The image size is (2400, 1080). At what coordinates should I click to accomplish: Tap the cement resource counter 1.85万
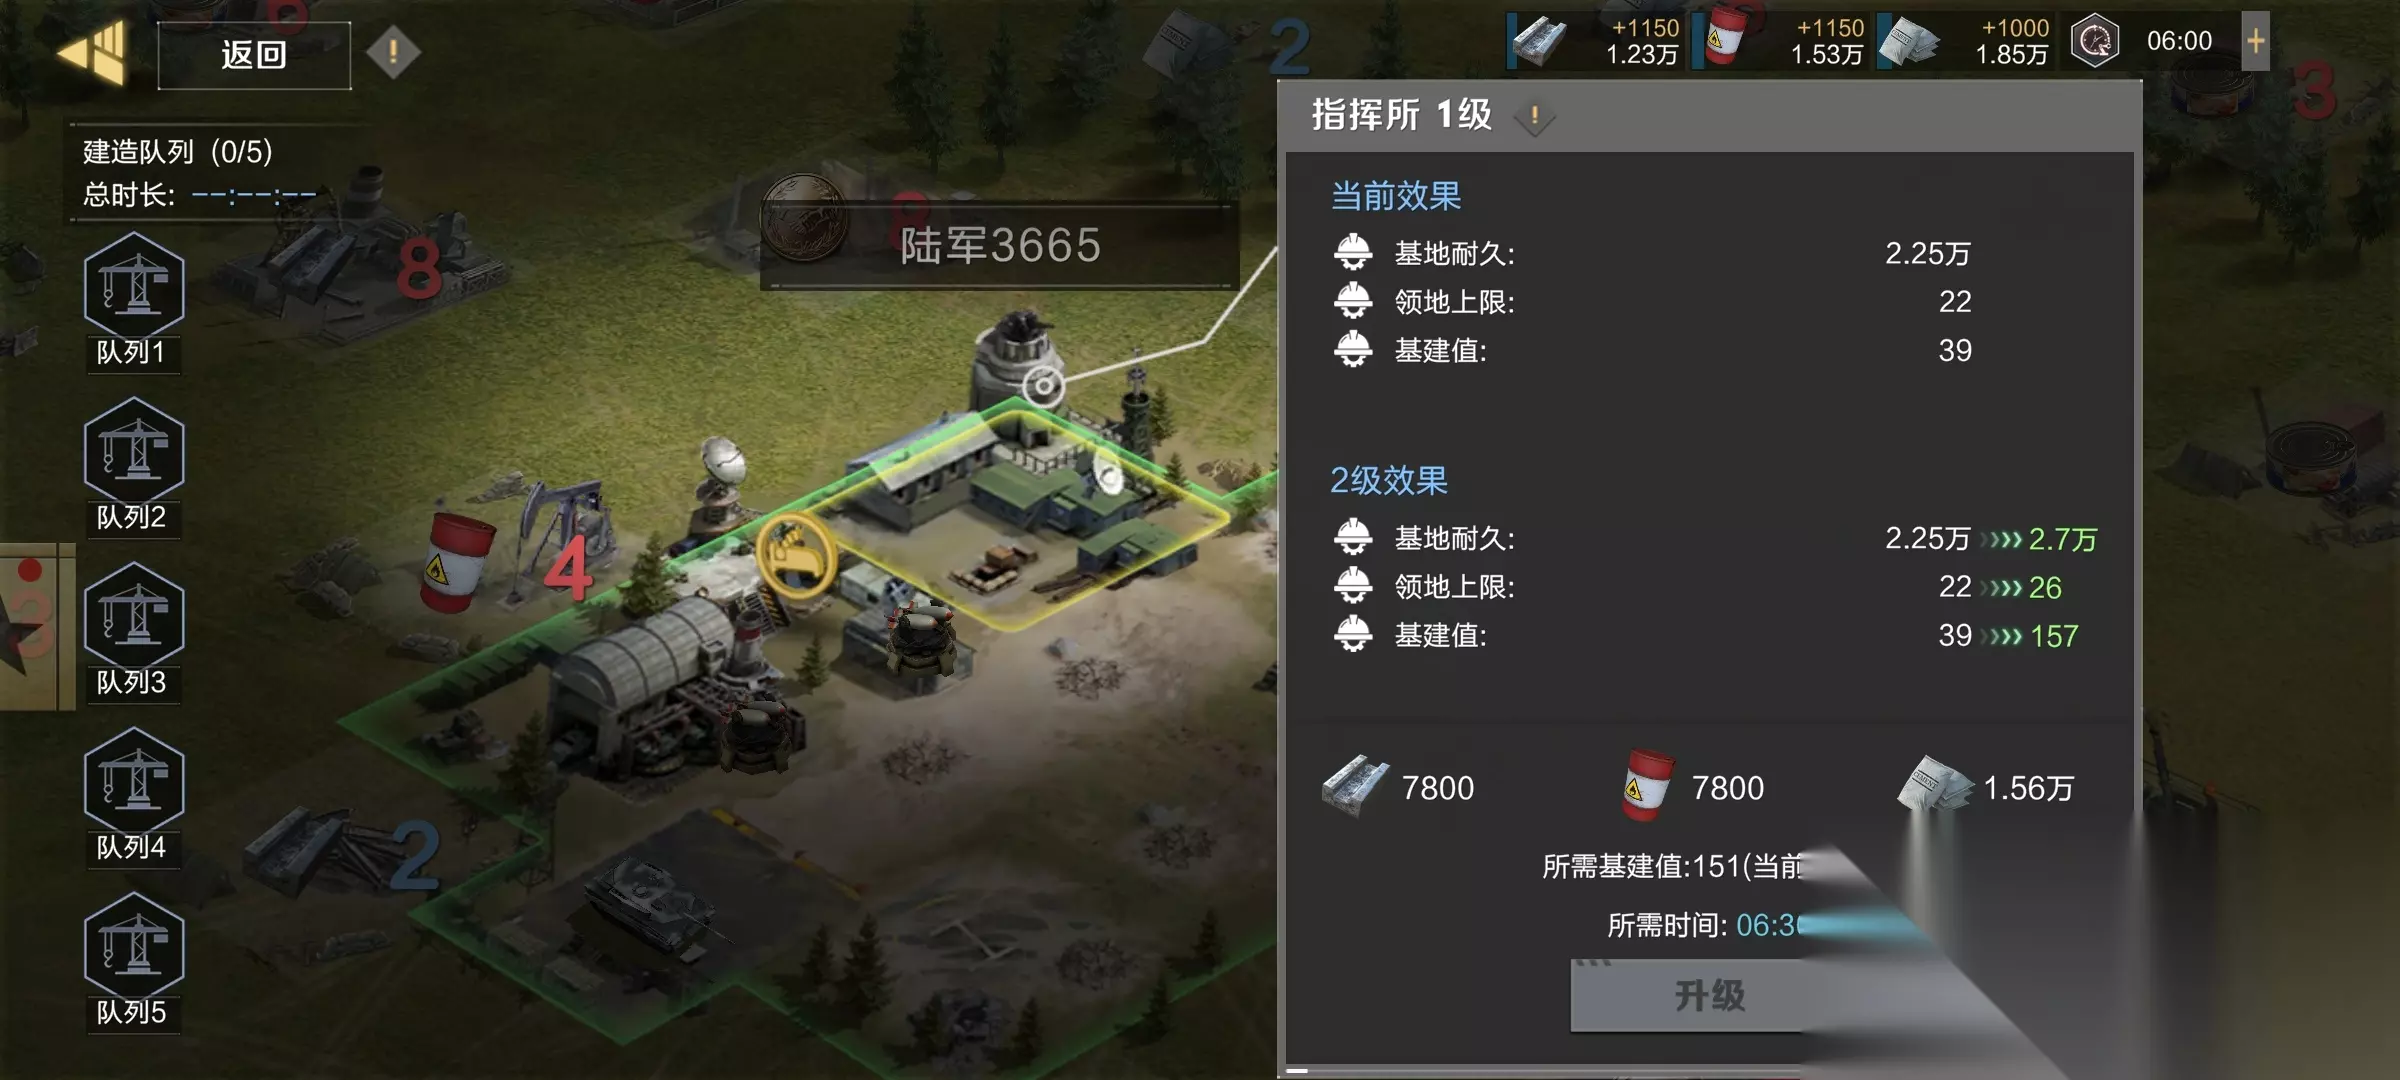(1966, 41)
